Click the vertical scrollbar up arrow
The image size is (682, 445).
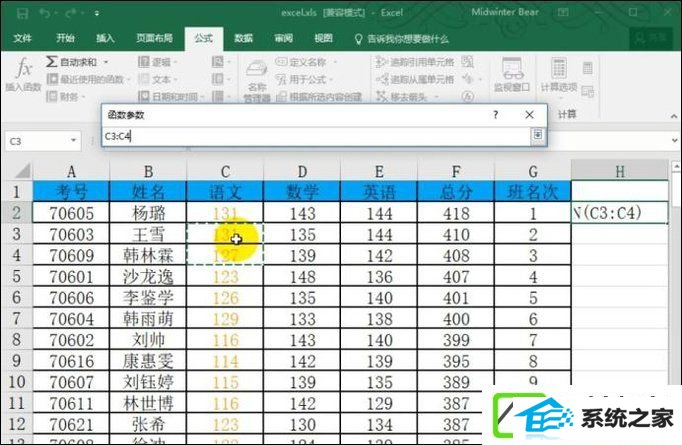pyautogui.click(x=676, y=166)
